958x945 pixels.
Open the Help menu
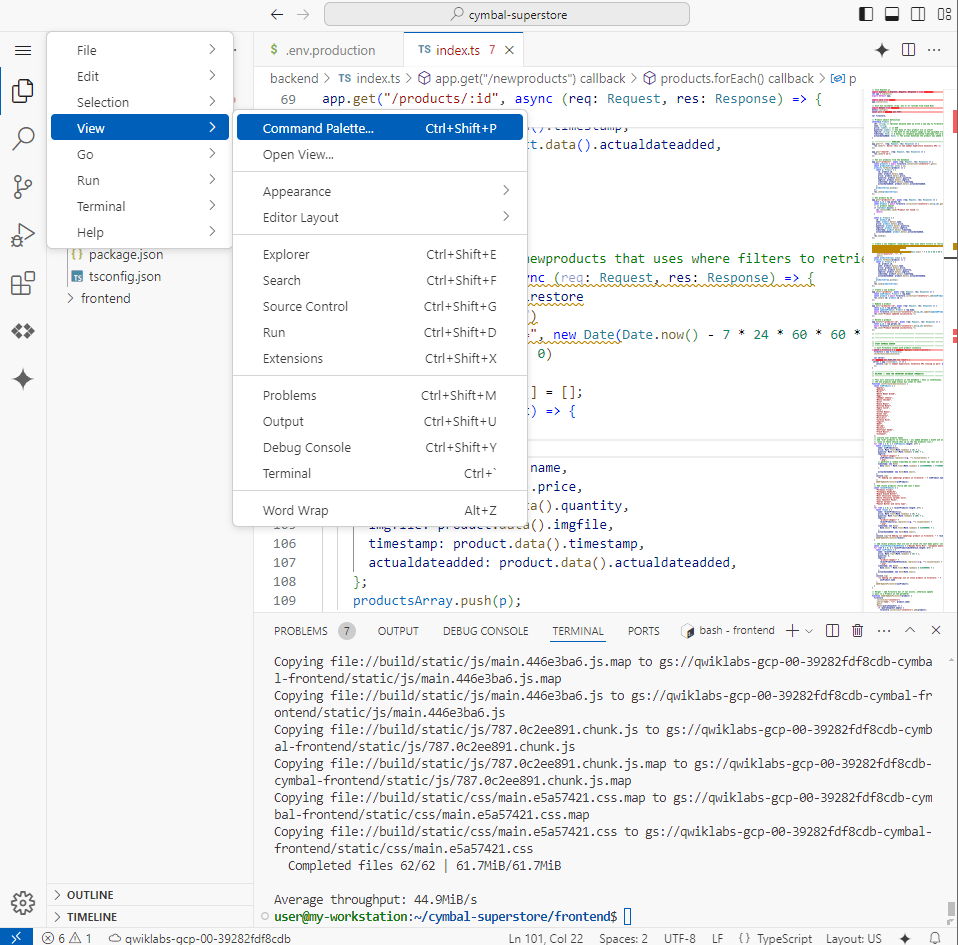140,232
